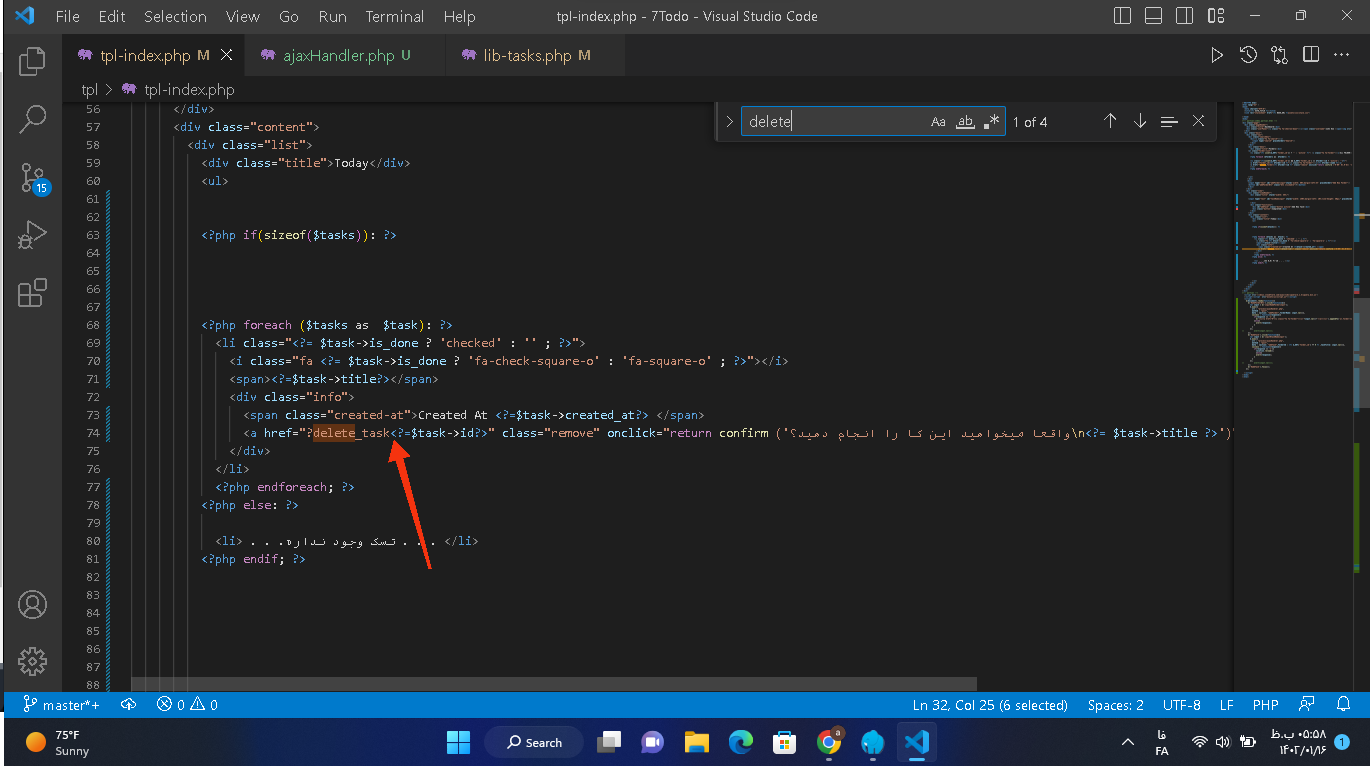Toggle Match Case in find widget
The height and width of the screenshot is (766, 1370).
pos(938,121)
